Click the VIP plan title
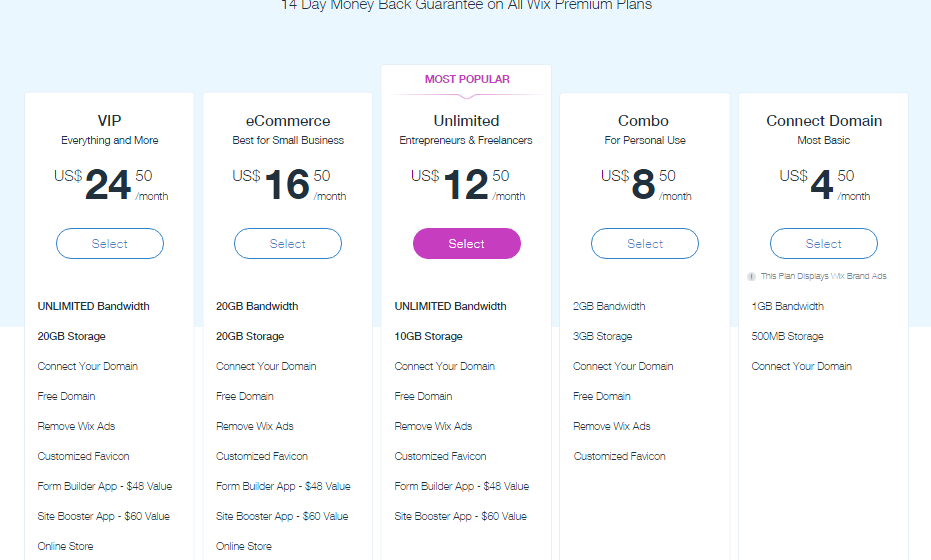931x560 pixels. pos(109,121)
